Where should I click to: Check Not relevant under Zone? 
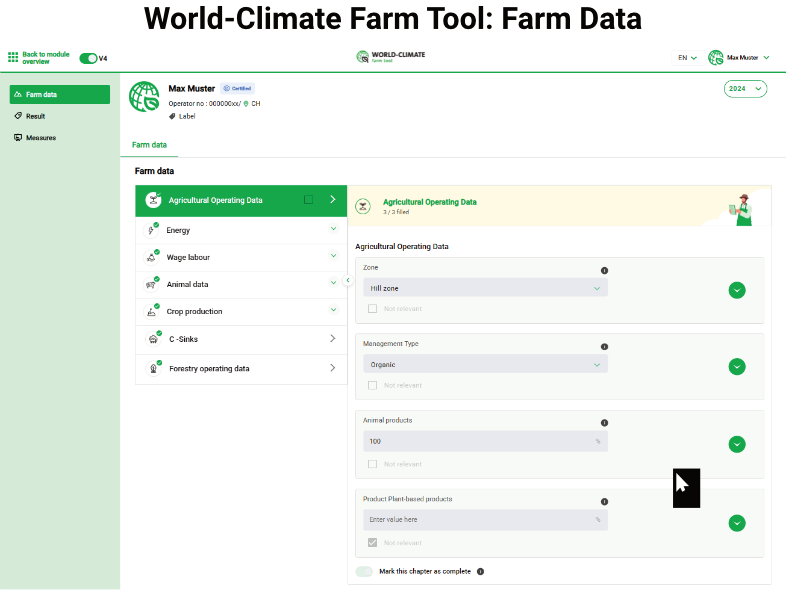pyautogui.click(x=372, y=309)
